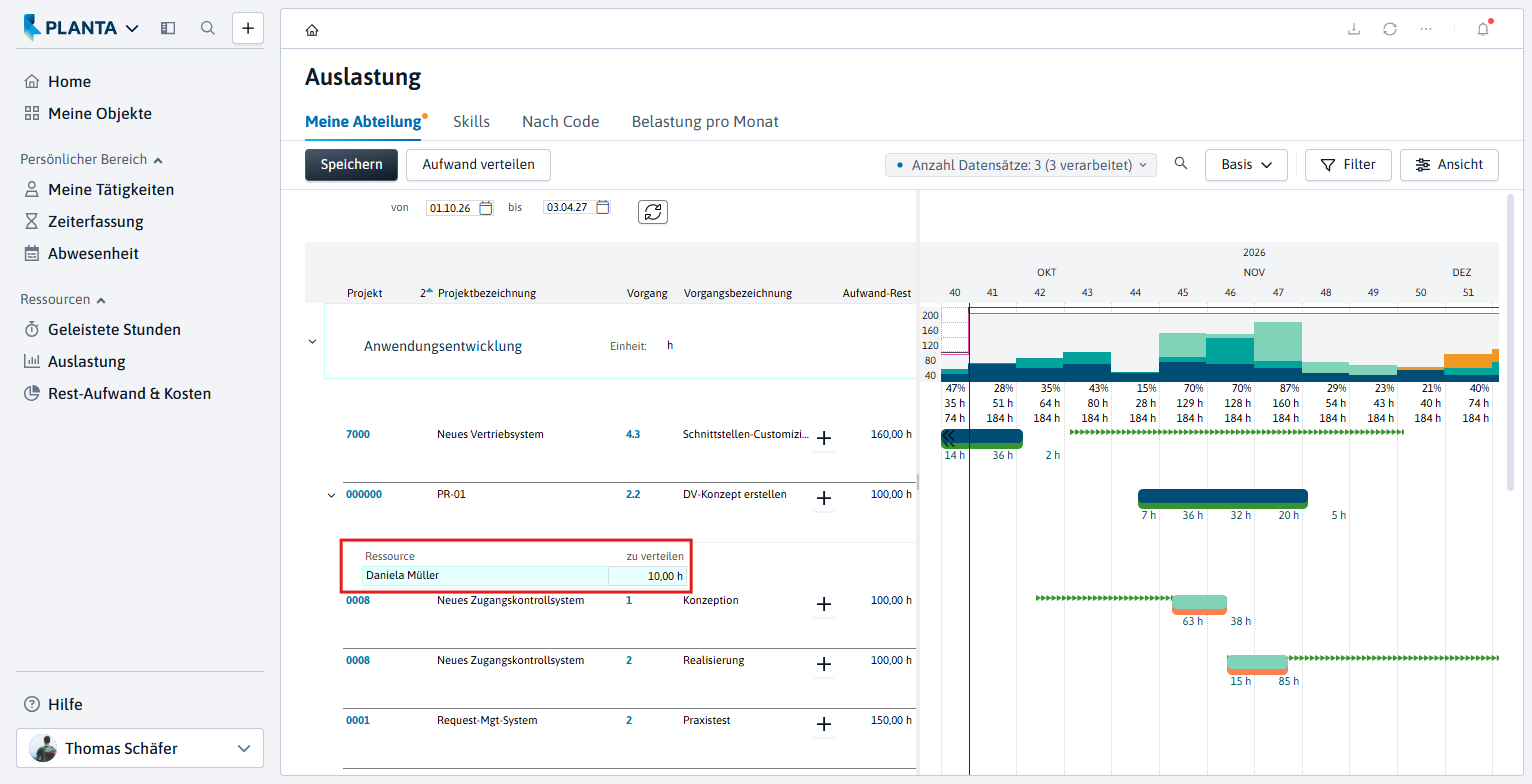Image resolution: width=1532 pixels, height=784 pixels.
Task: Open the Basis dropdown
Action: pos(1246,165)
